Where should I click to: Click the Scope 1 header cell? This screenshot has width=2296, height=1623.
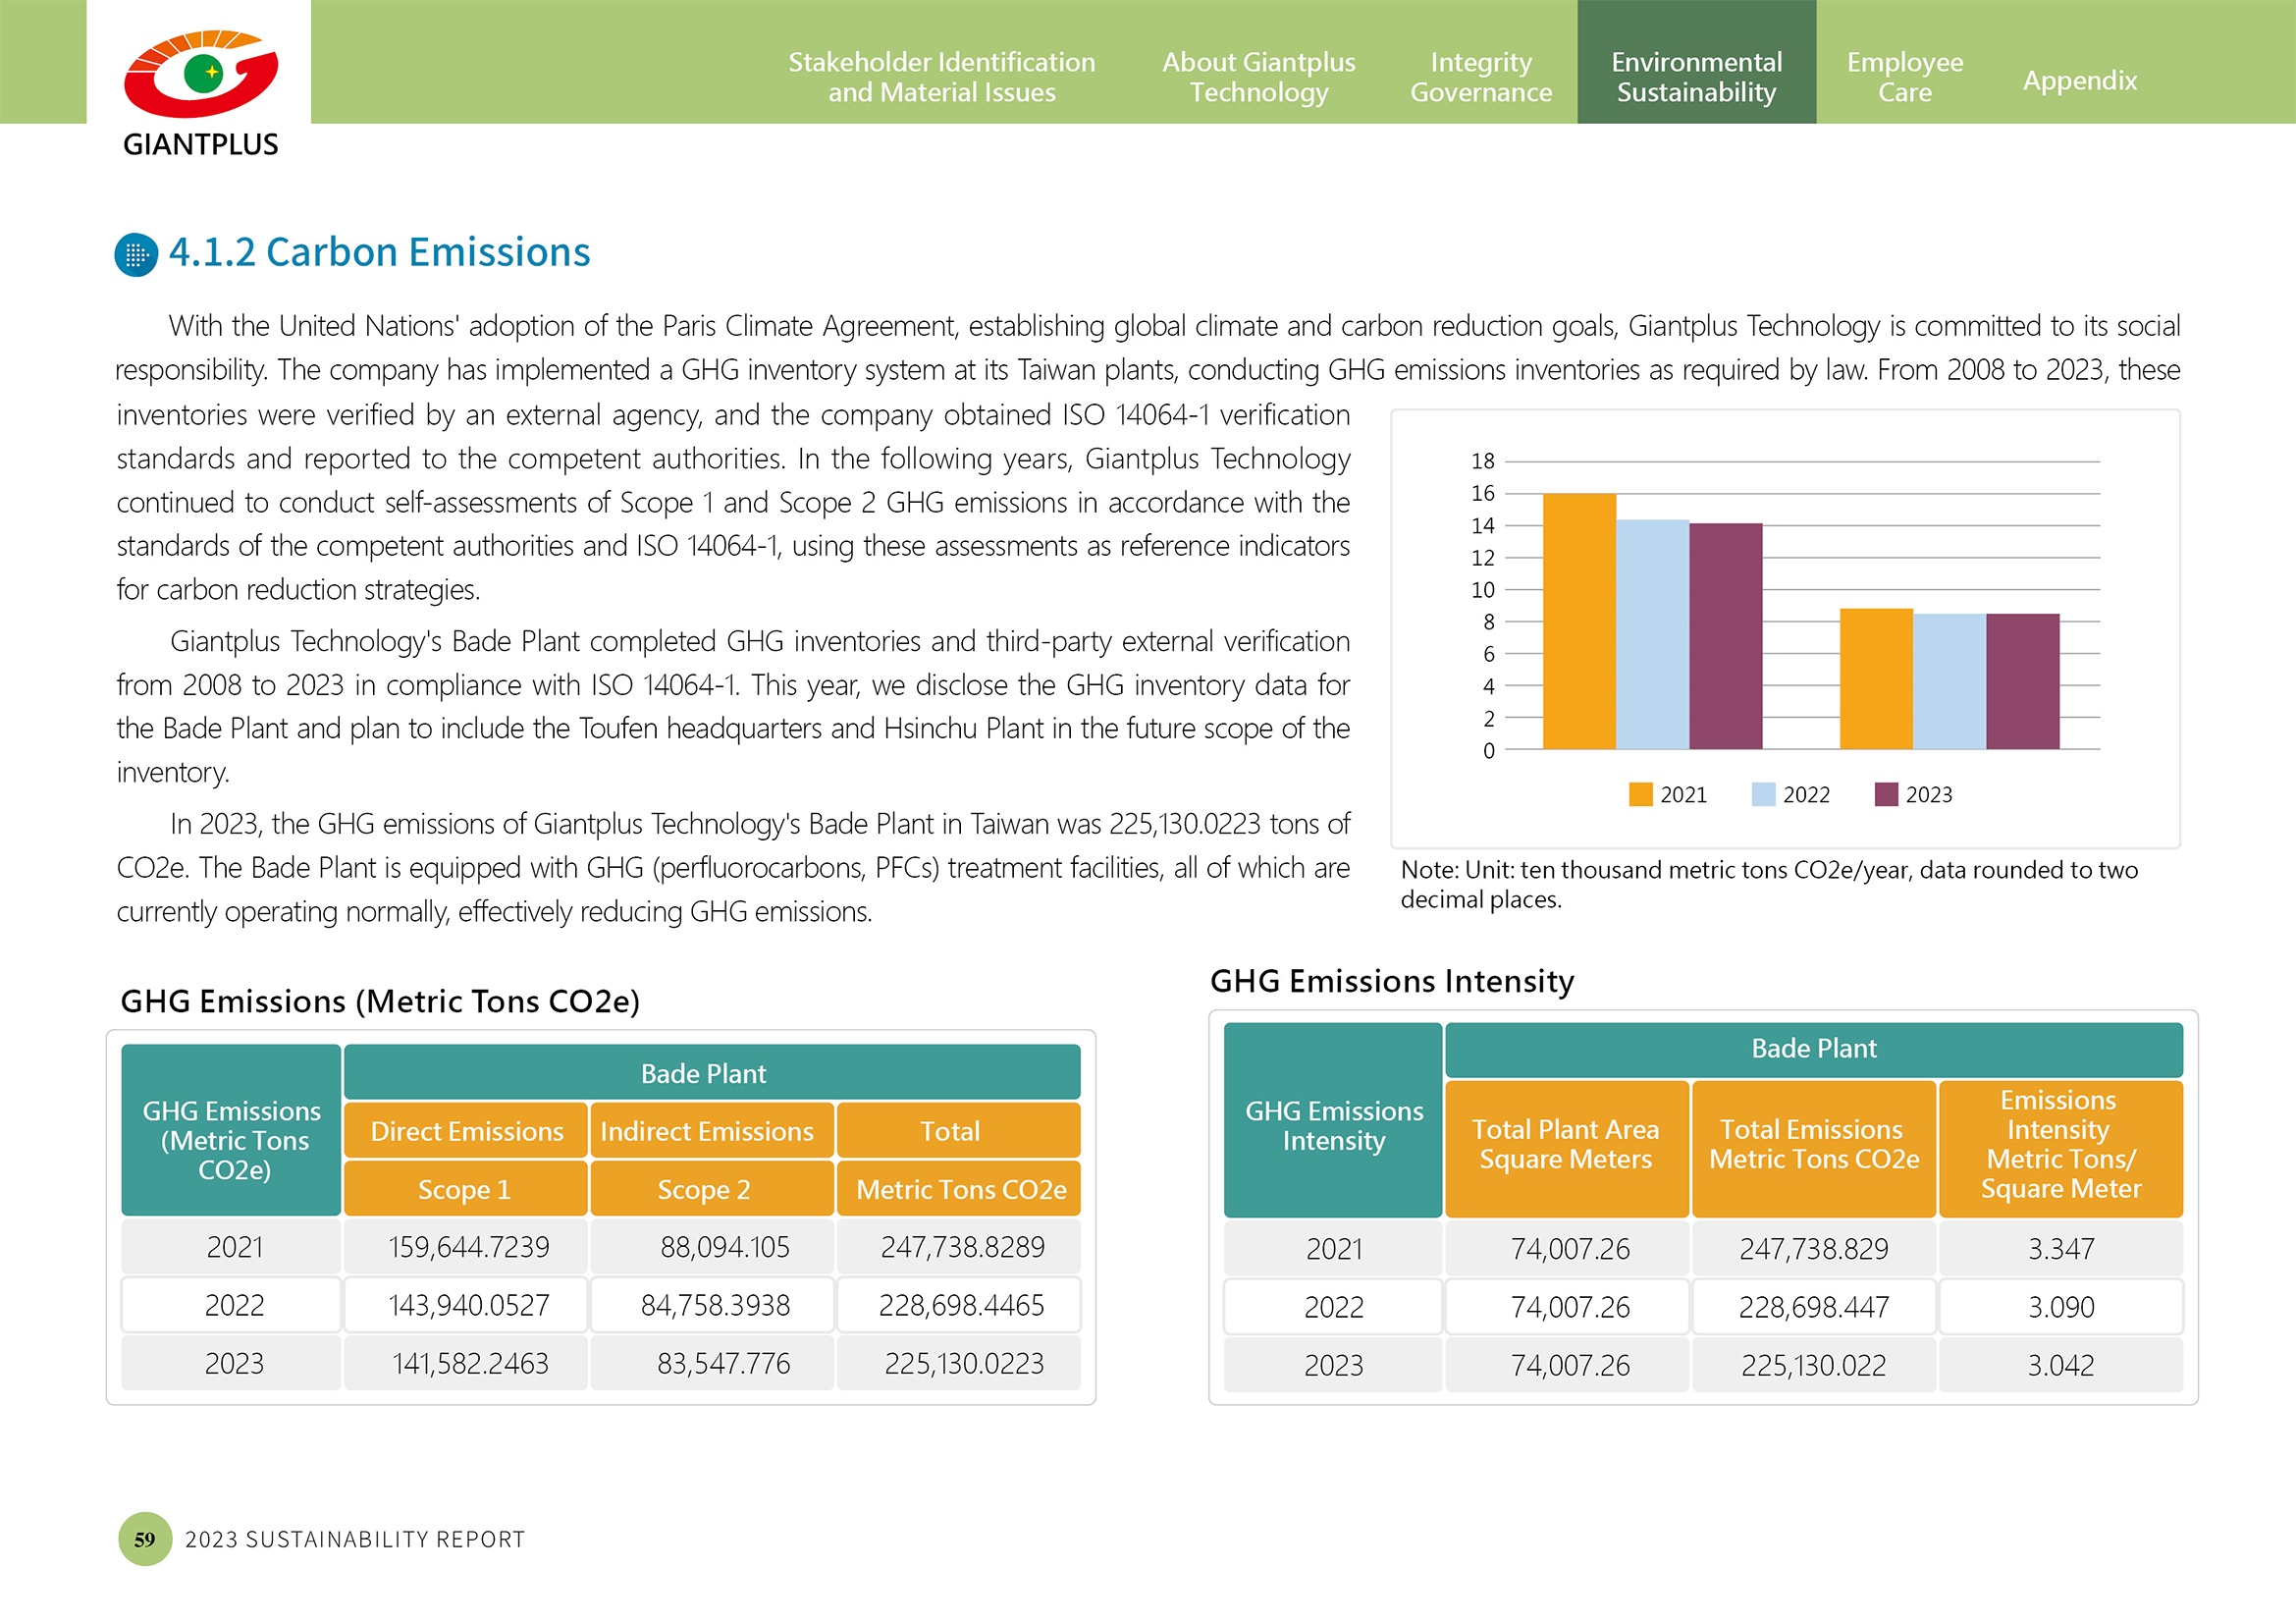coord(466,1188)
